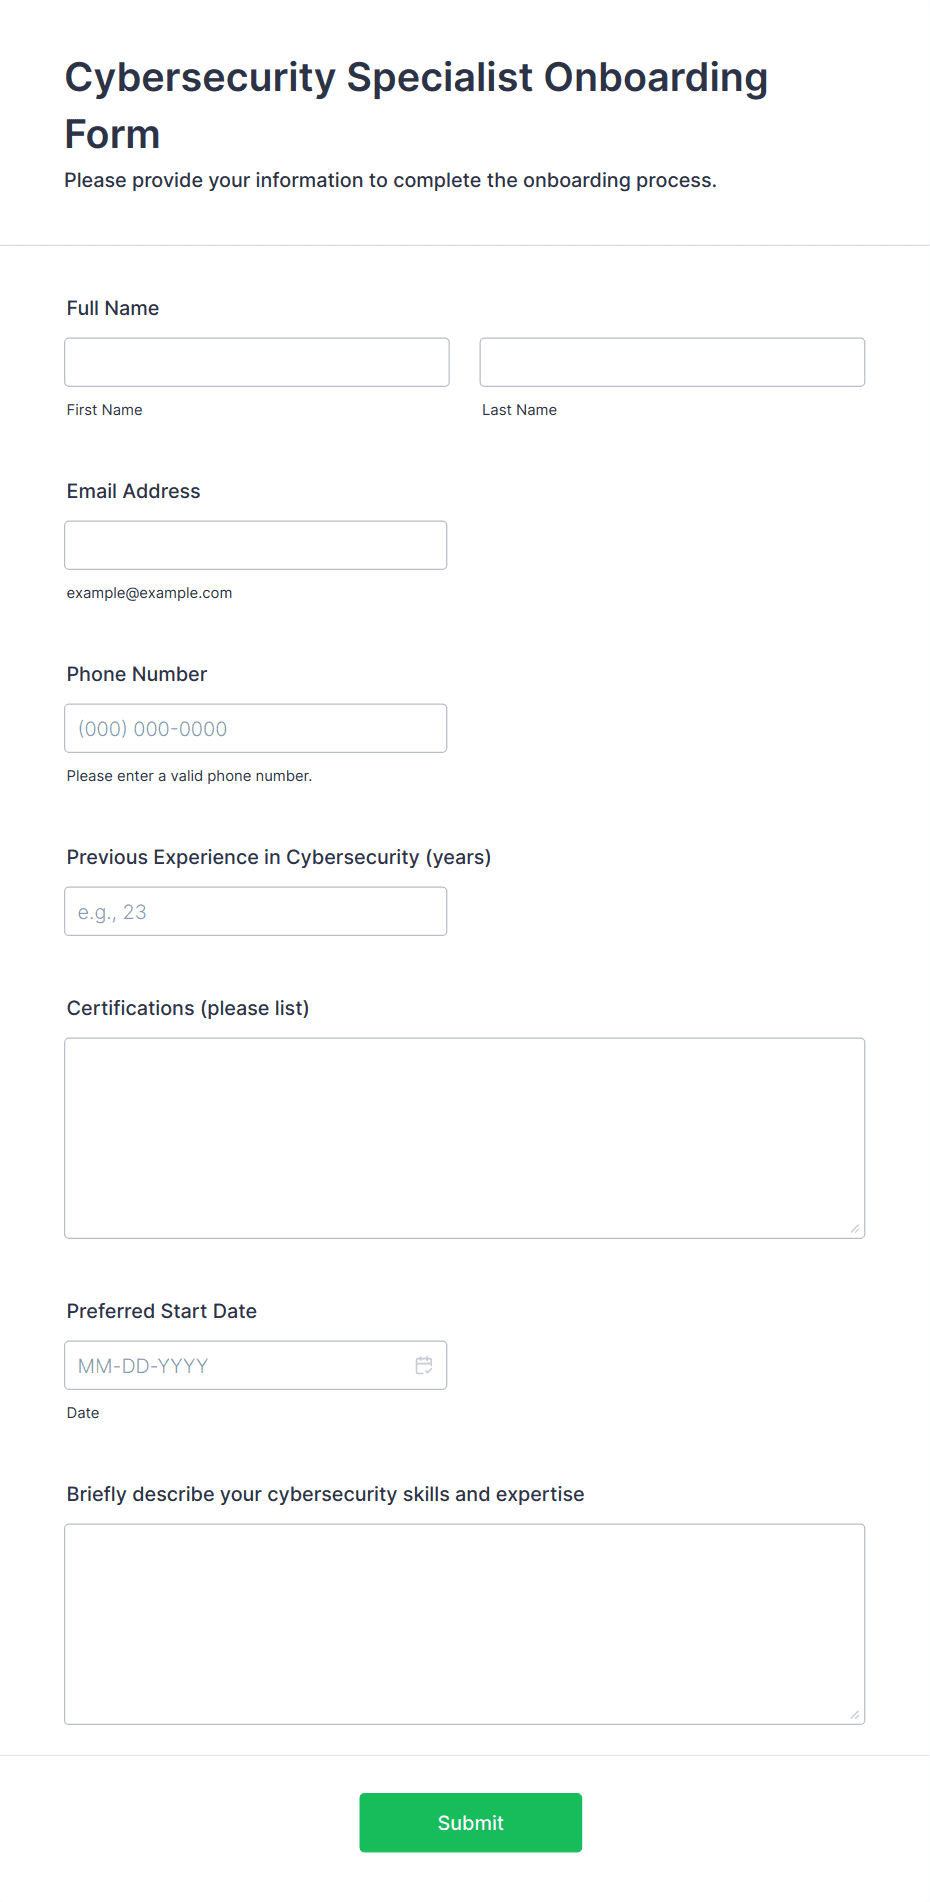The height and width of the screenshot is (1902, 930).
Task: Click the years of experience field
Action: click(256, 911)
